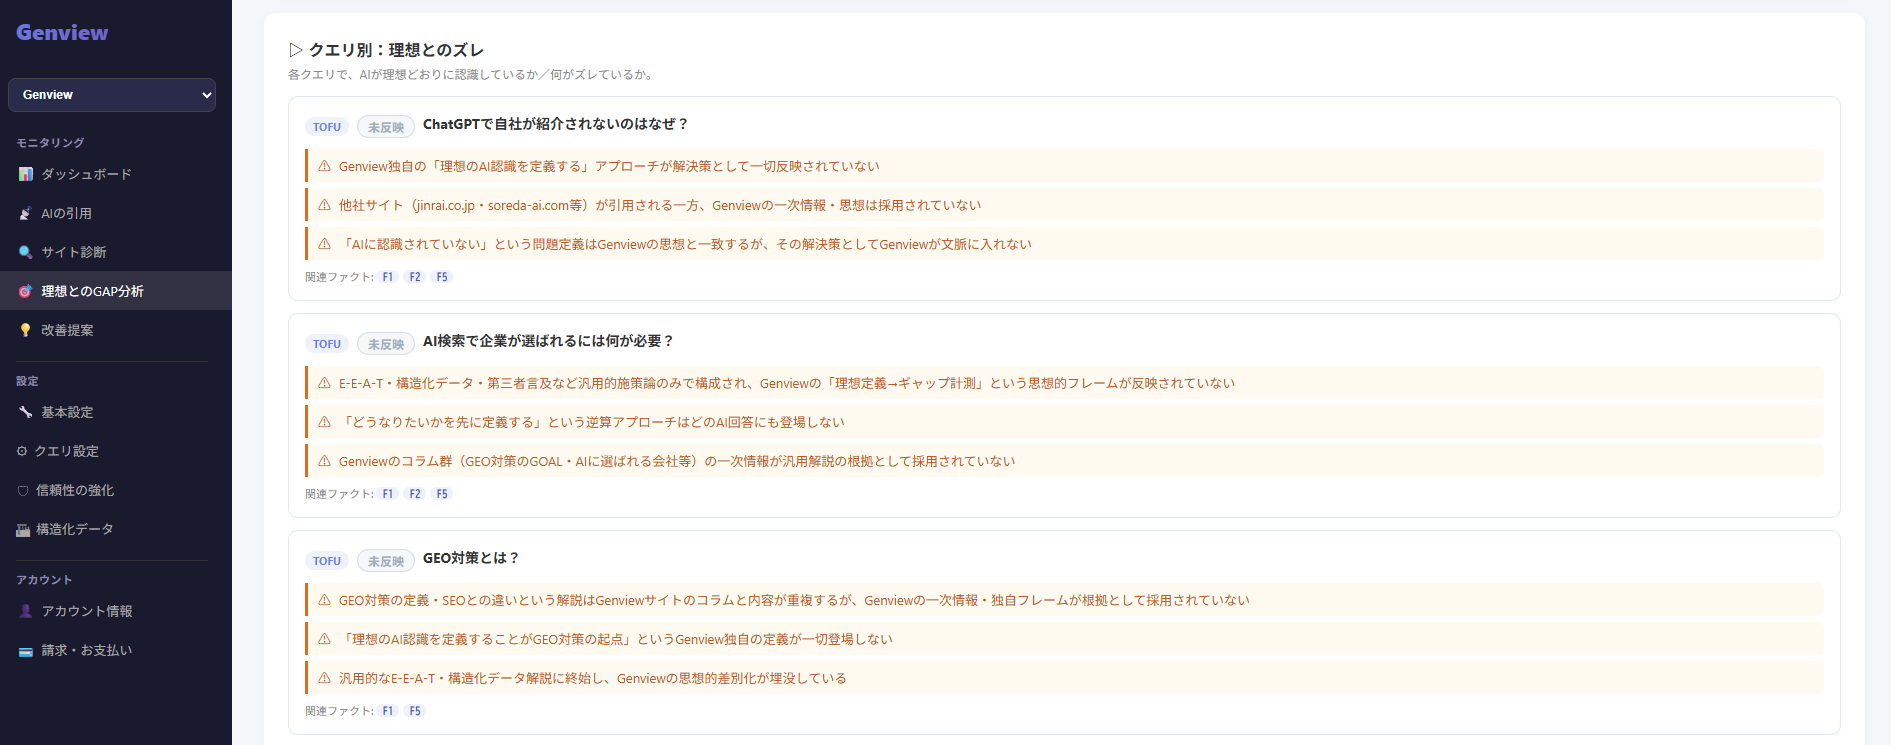Viewport: 1891px width, 745px height.
Task: Click TOFU tag on AI検索 query card
Action: [x=327, y=344]
